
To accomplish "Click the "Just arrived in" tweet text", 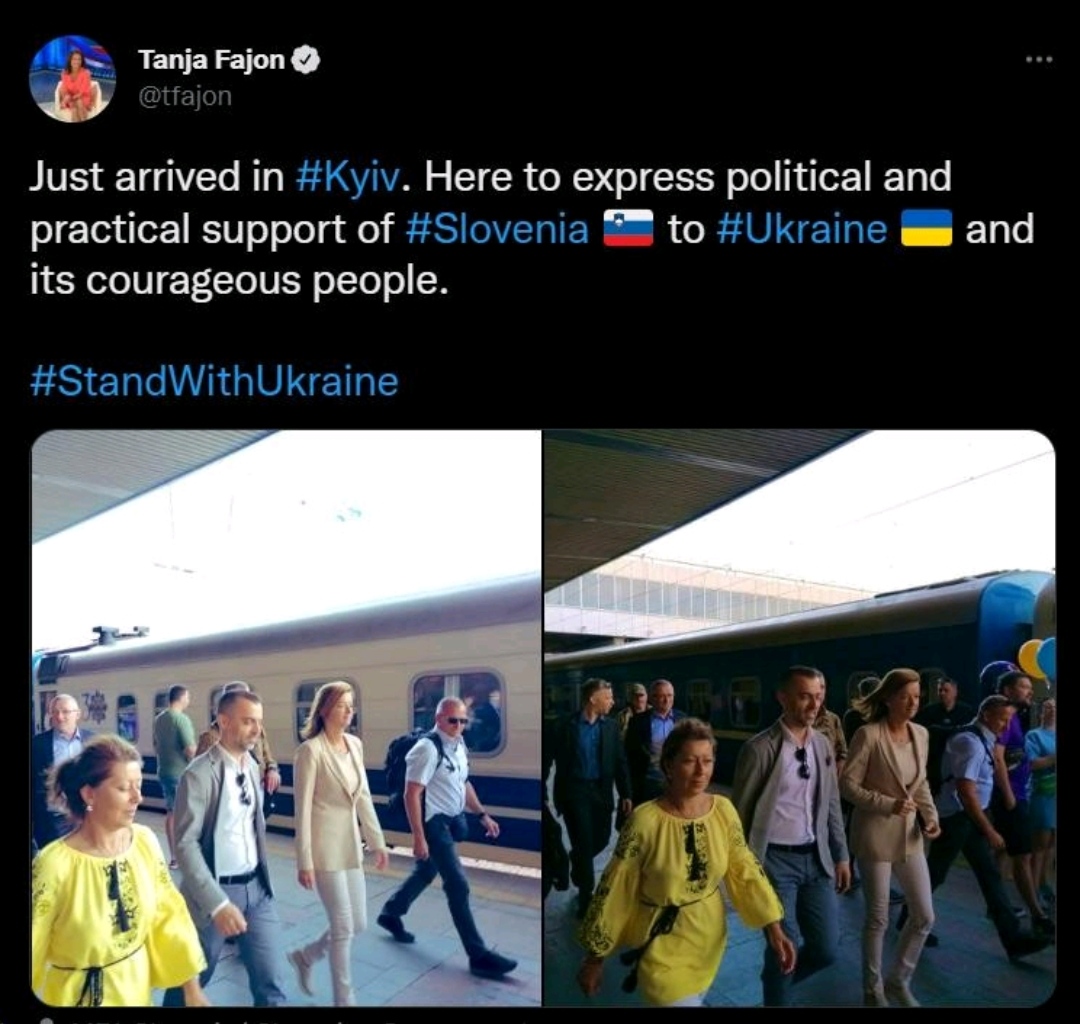I will (156, 177).
